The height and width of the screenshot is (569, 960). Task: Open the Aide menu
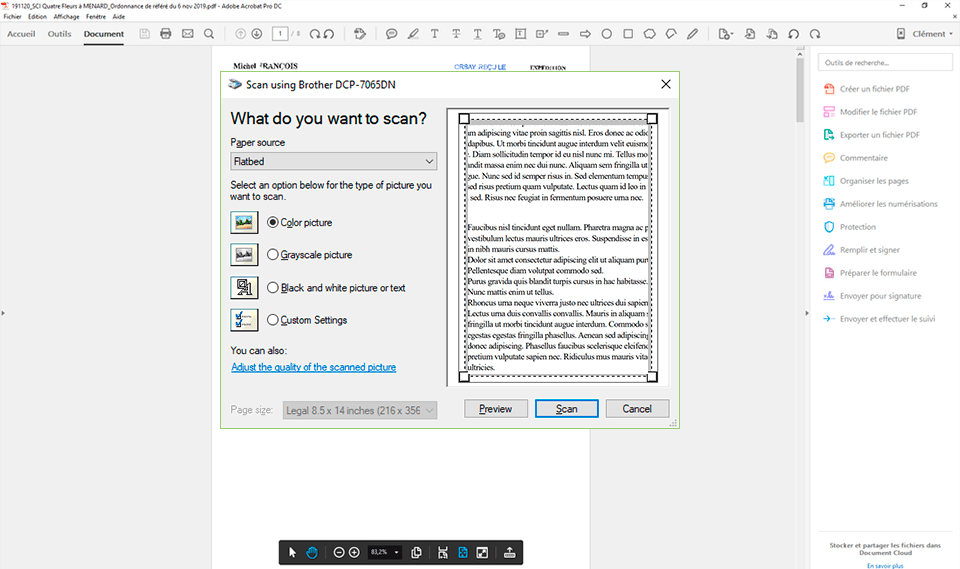(x=119, y=17)
